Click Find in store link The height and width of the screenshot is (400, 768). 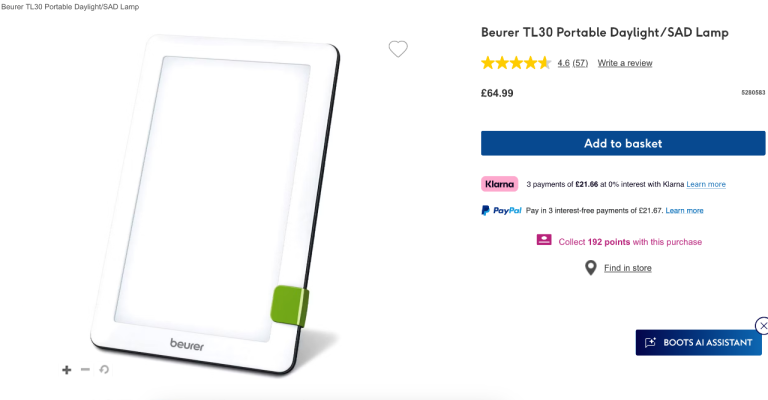click(627, 268)
